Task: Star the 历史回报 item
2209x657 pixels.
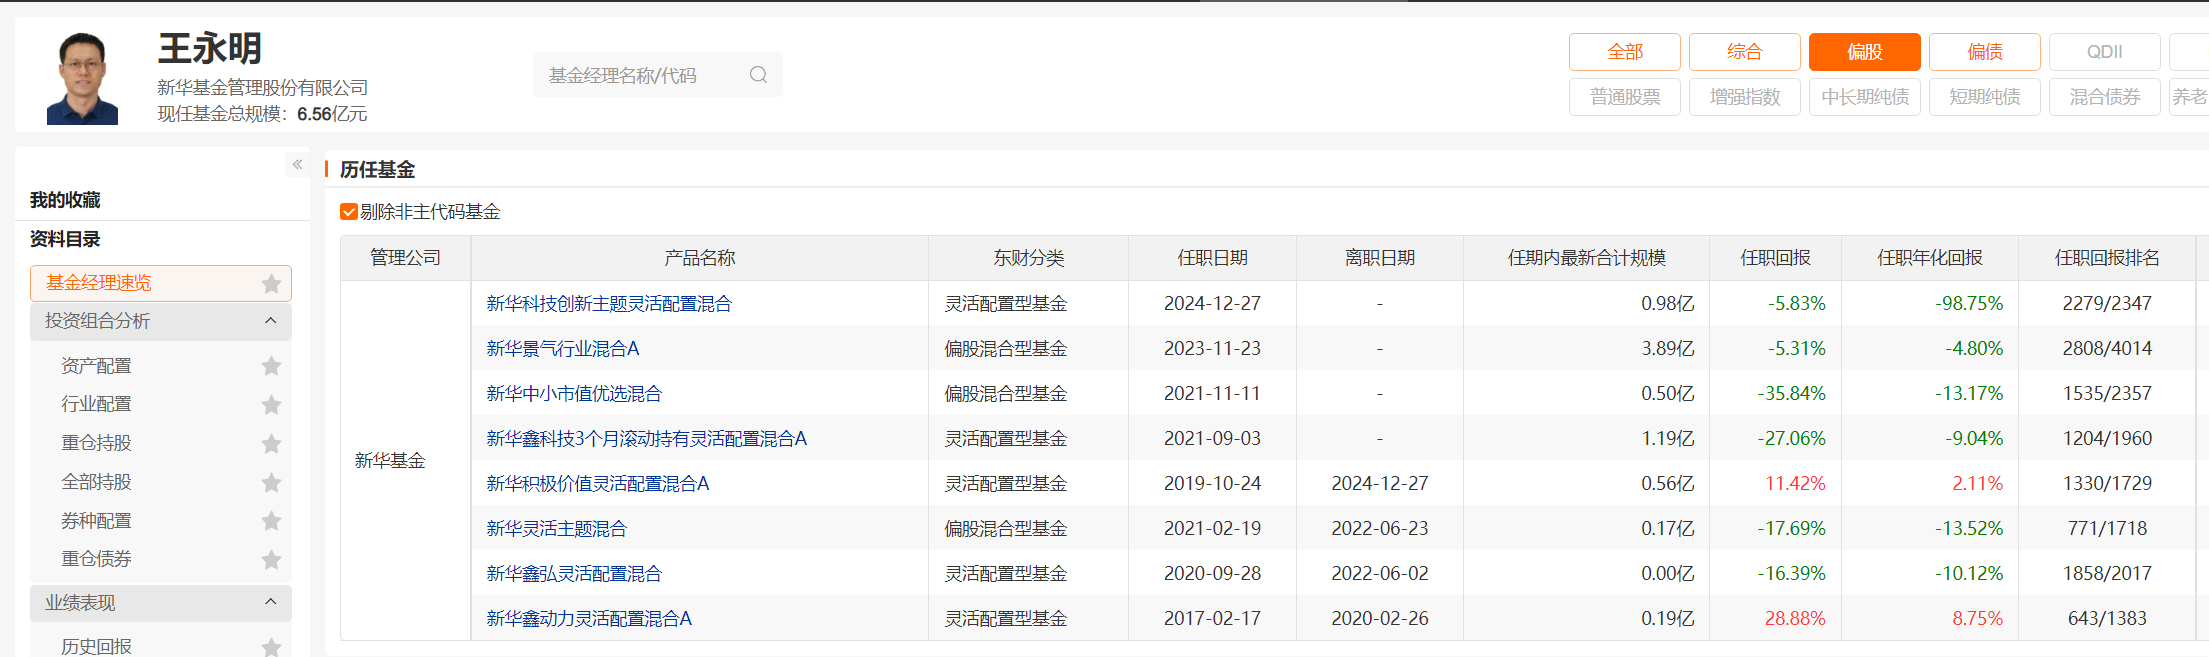Action: point(271,646)
